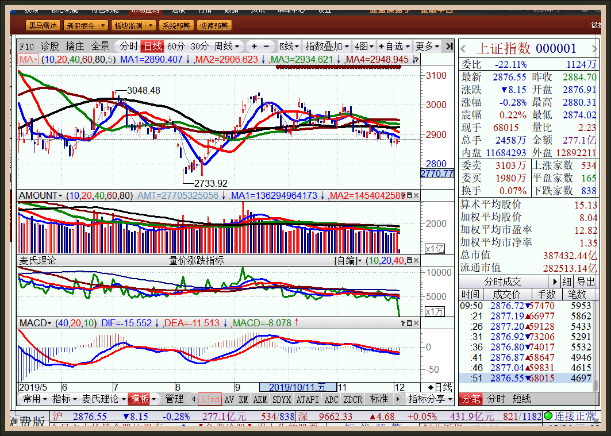The height and width of the screenshot is (436, 611).
Task: Open the 4图 layout dropdown
Action: click(x=364, y=46)
